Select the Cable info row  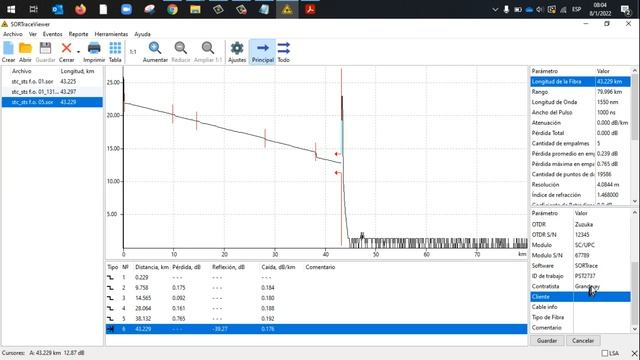coord(580,307)
